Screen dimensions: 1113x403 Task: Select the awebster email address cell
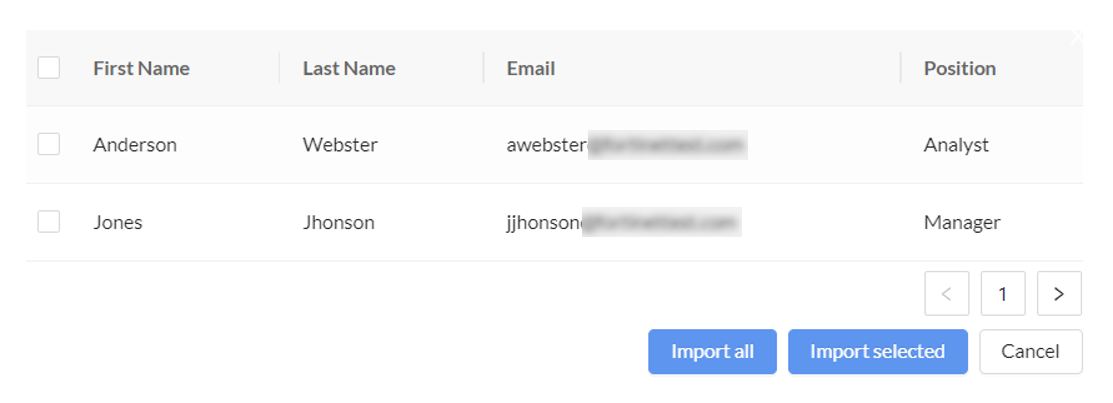pos(626,146)
